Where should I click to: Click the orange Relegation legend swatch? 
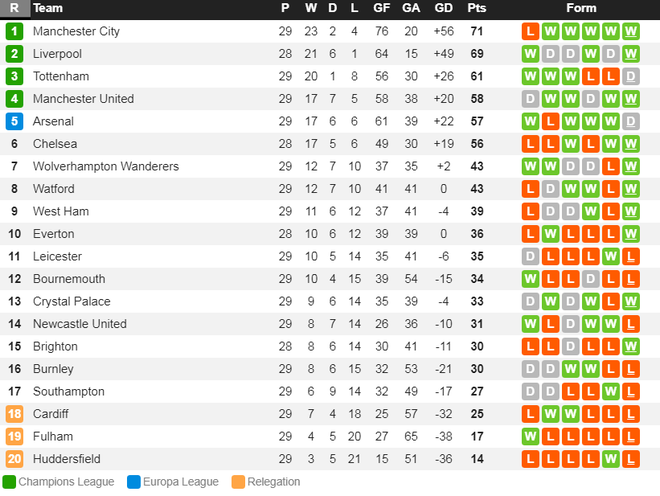point(238,482)
